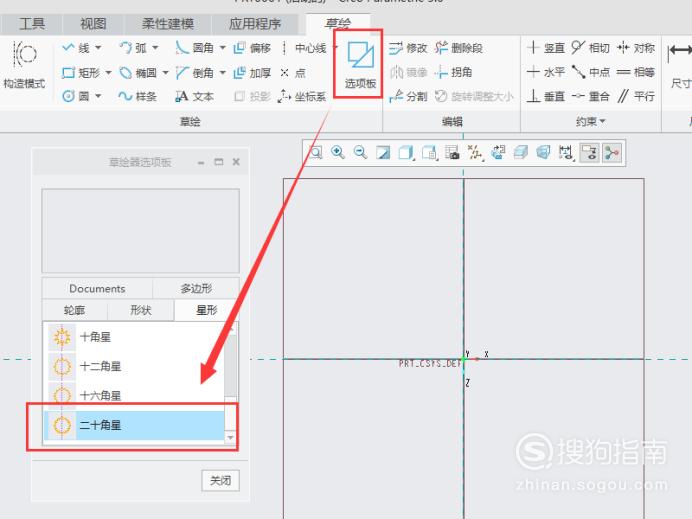Select 十二角星 in the palette list
This screenshot has width=692, height=519.
pyautogui.click(x=135, y=366)
